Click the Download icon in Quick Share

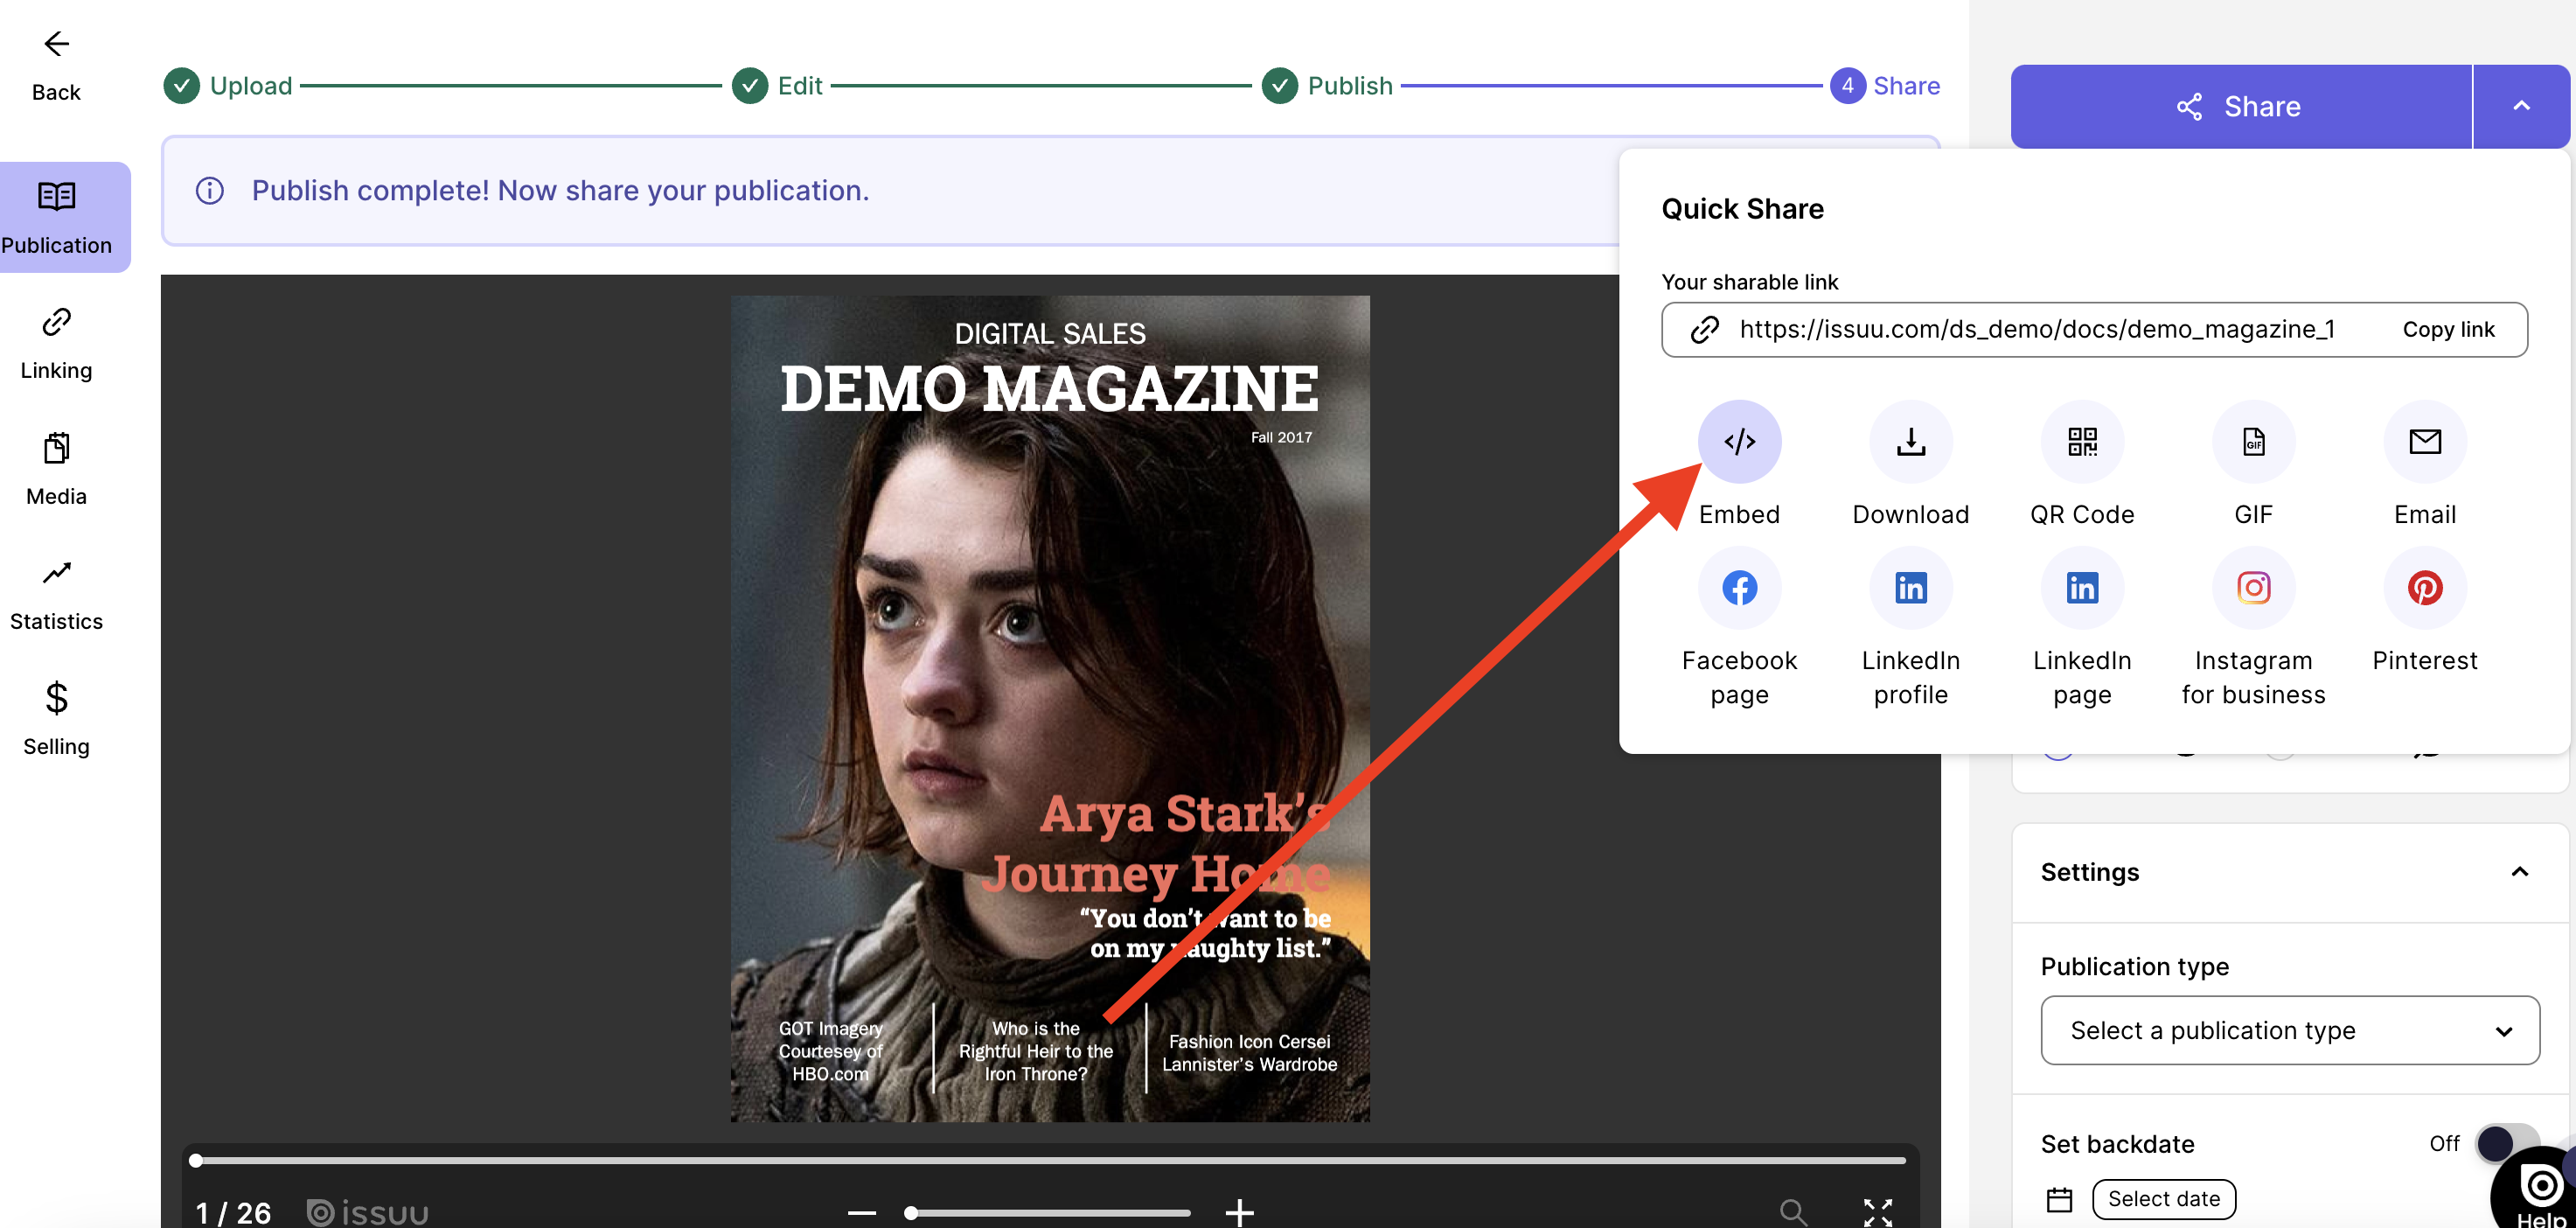tap(1910, 441)
